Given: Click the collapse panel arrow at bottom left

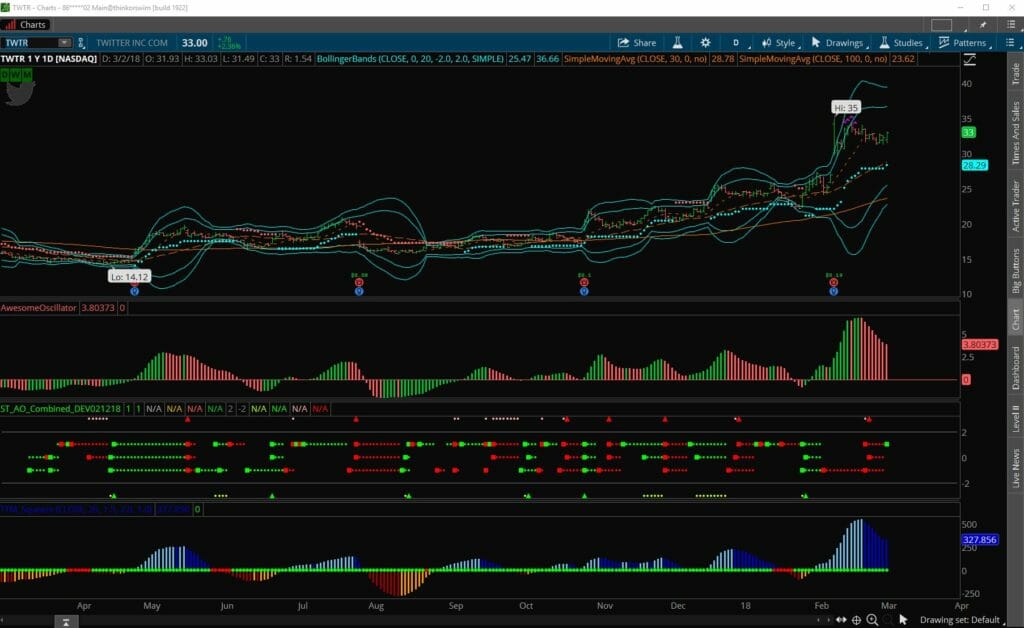Looking at the screenshot, I should tap(66, 622).
